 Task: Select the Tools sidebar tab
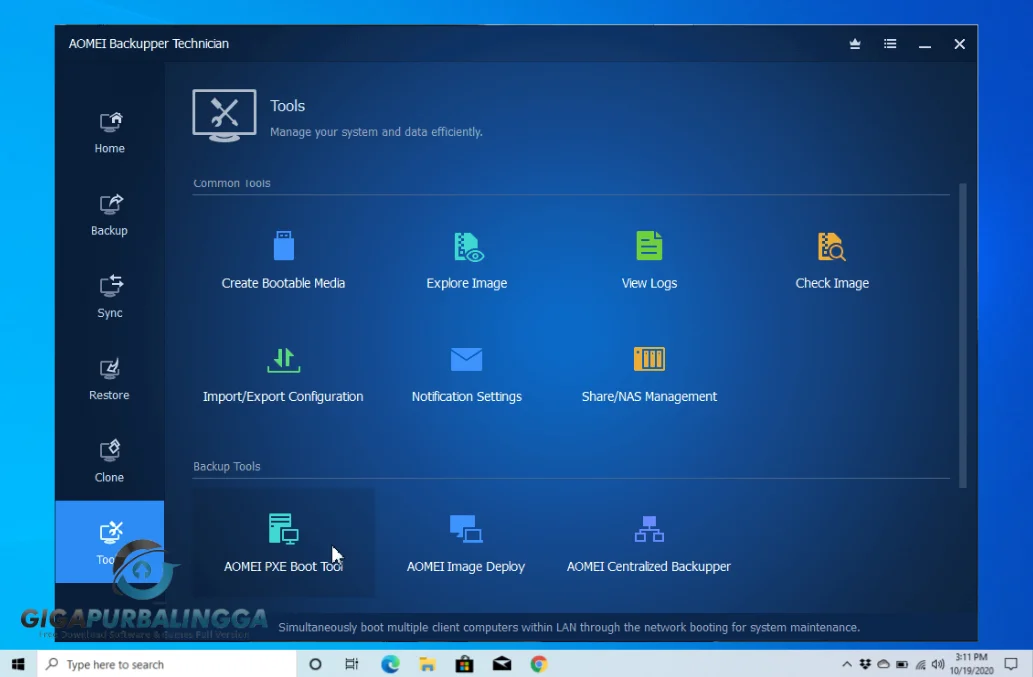click(109, 541)
